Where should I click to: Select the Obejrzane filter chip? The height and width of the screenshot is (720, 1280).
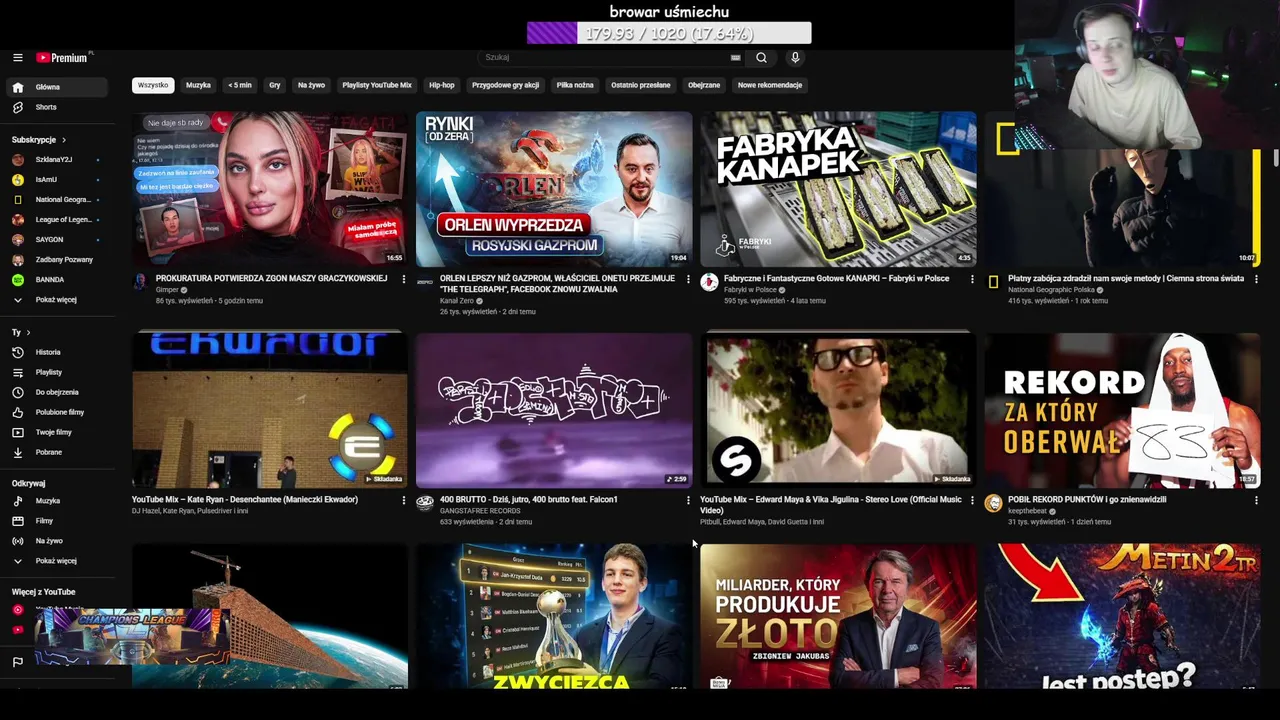pos(704,85)
